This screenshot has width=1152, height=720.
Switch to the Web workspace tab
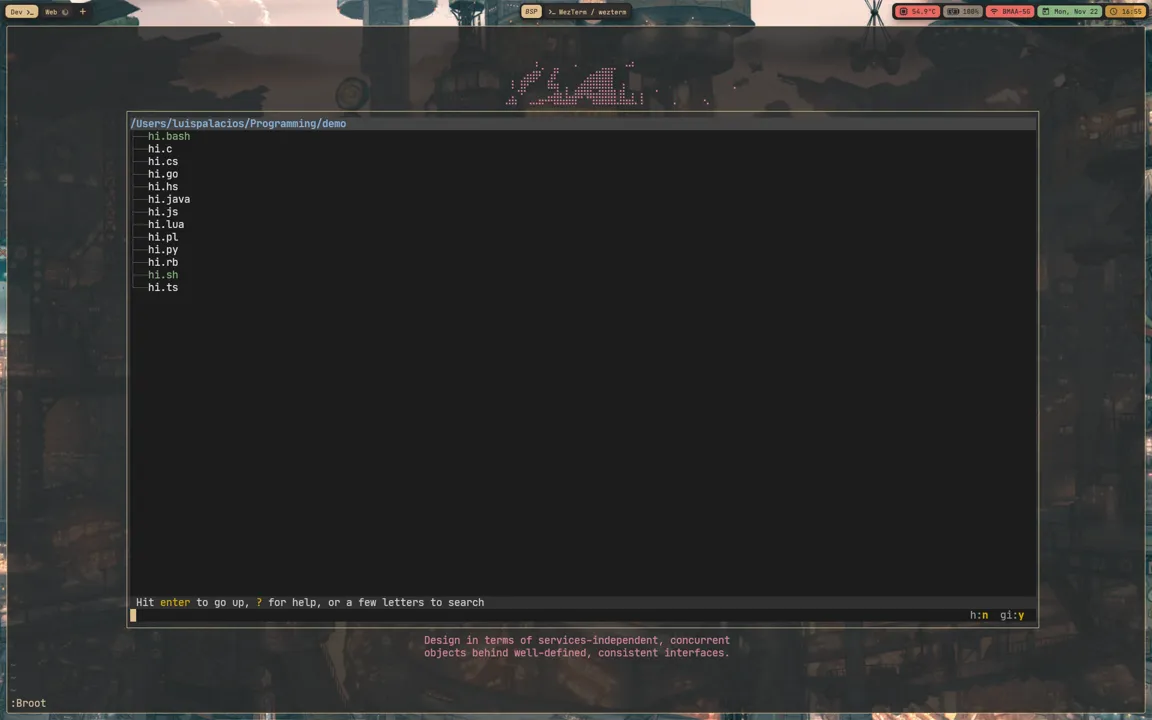[57, 12]
